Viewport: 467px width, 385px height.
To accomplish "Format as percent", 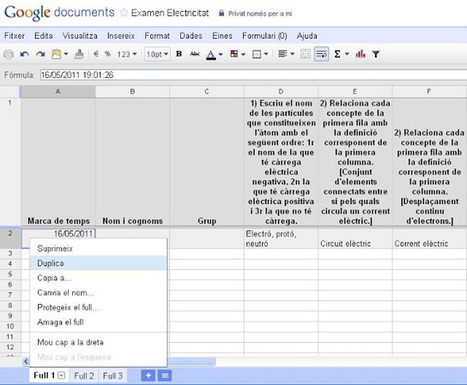I will coord(108,54).
